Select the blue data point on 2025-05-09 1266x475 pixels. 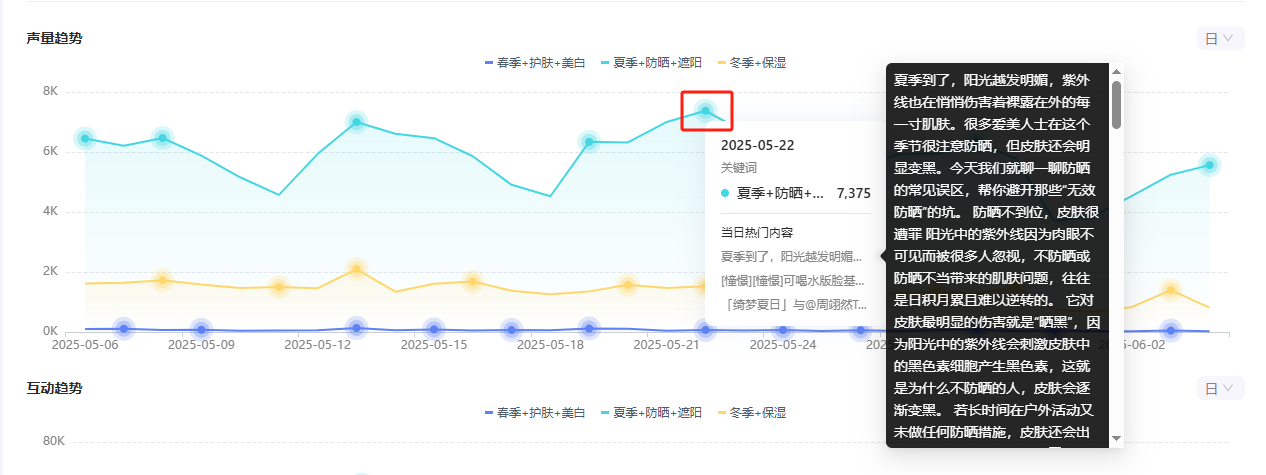coord(201,329)
